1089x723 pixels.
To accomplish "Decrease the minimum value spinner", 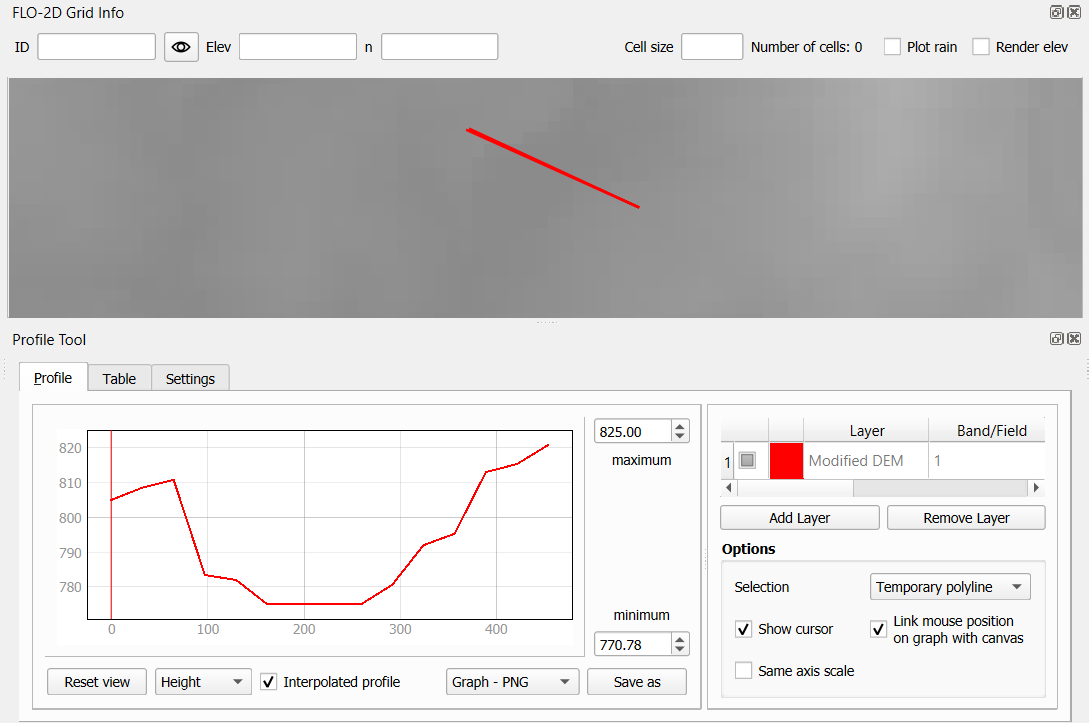I will tap(681, 649).
